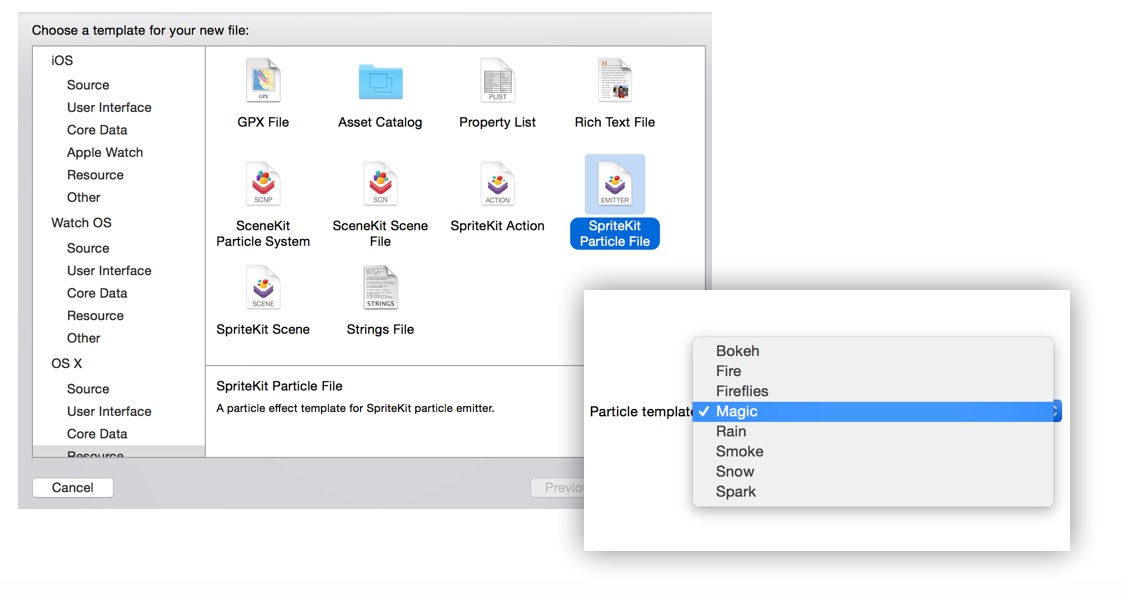
Task: Select the GPX File template icon
Action: tap(263, 82)
